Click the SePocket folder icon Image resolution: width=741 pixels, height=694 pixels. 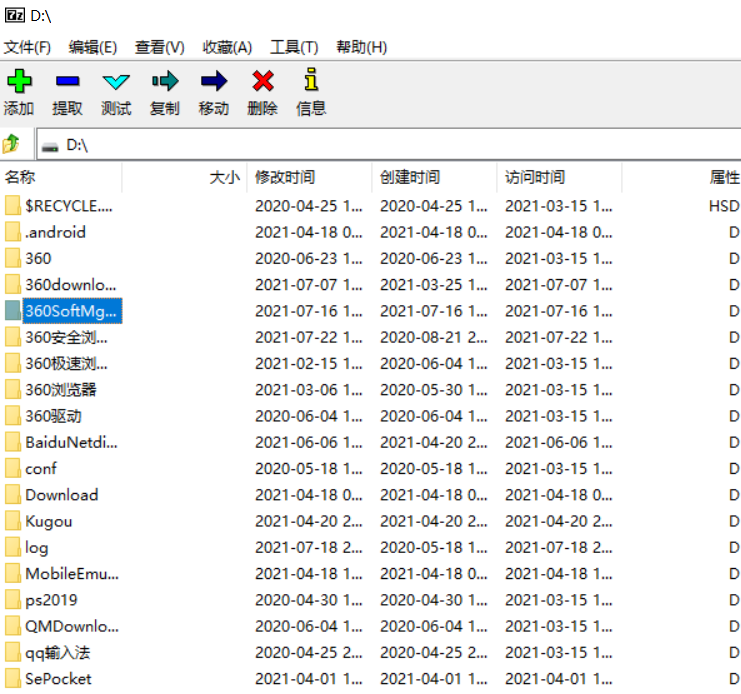tap(13, 678)
